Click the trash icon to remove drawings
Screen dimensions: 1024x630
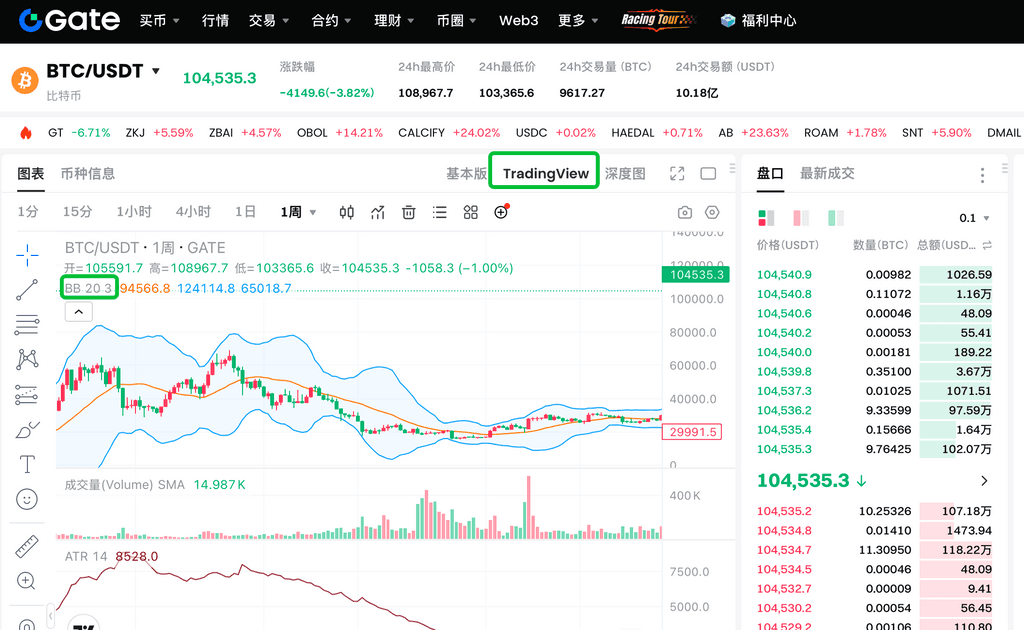point(409,212)
